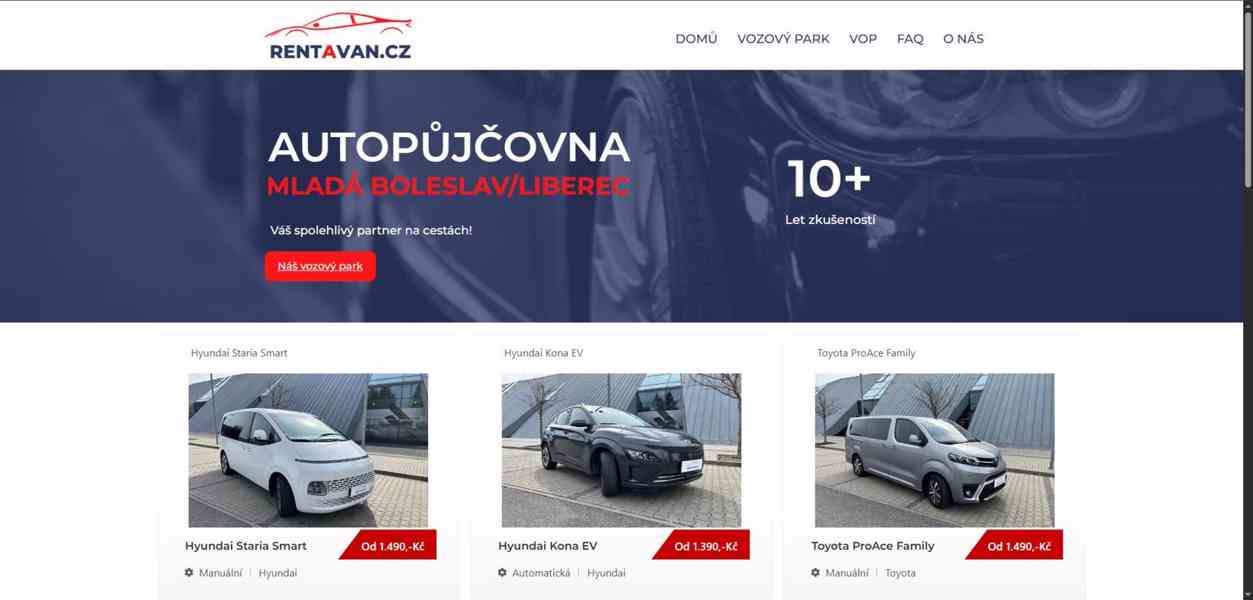Open Hyundai Kona EV photo
The width and height of the screenshot is (1253, 600).
(621, 450)
